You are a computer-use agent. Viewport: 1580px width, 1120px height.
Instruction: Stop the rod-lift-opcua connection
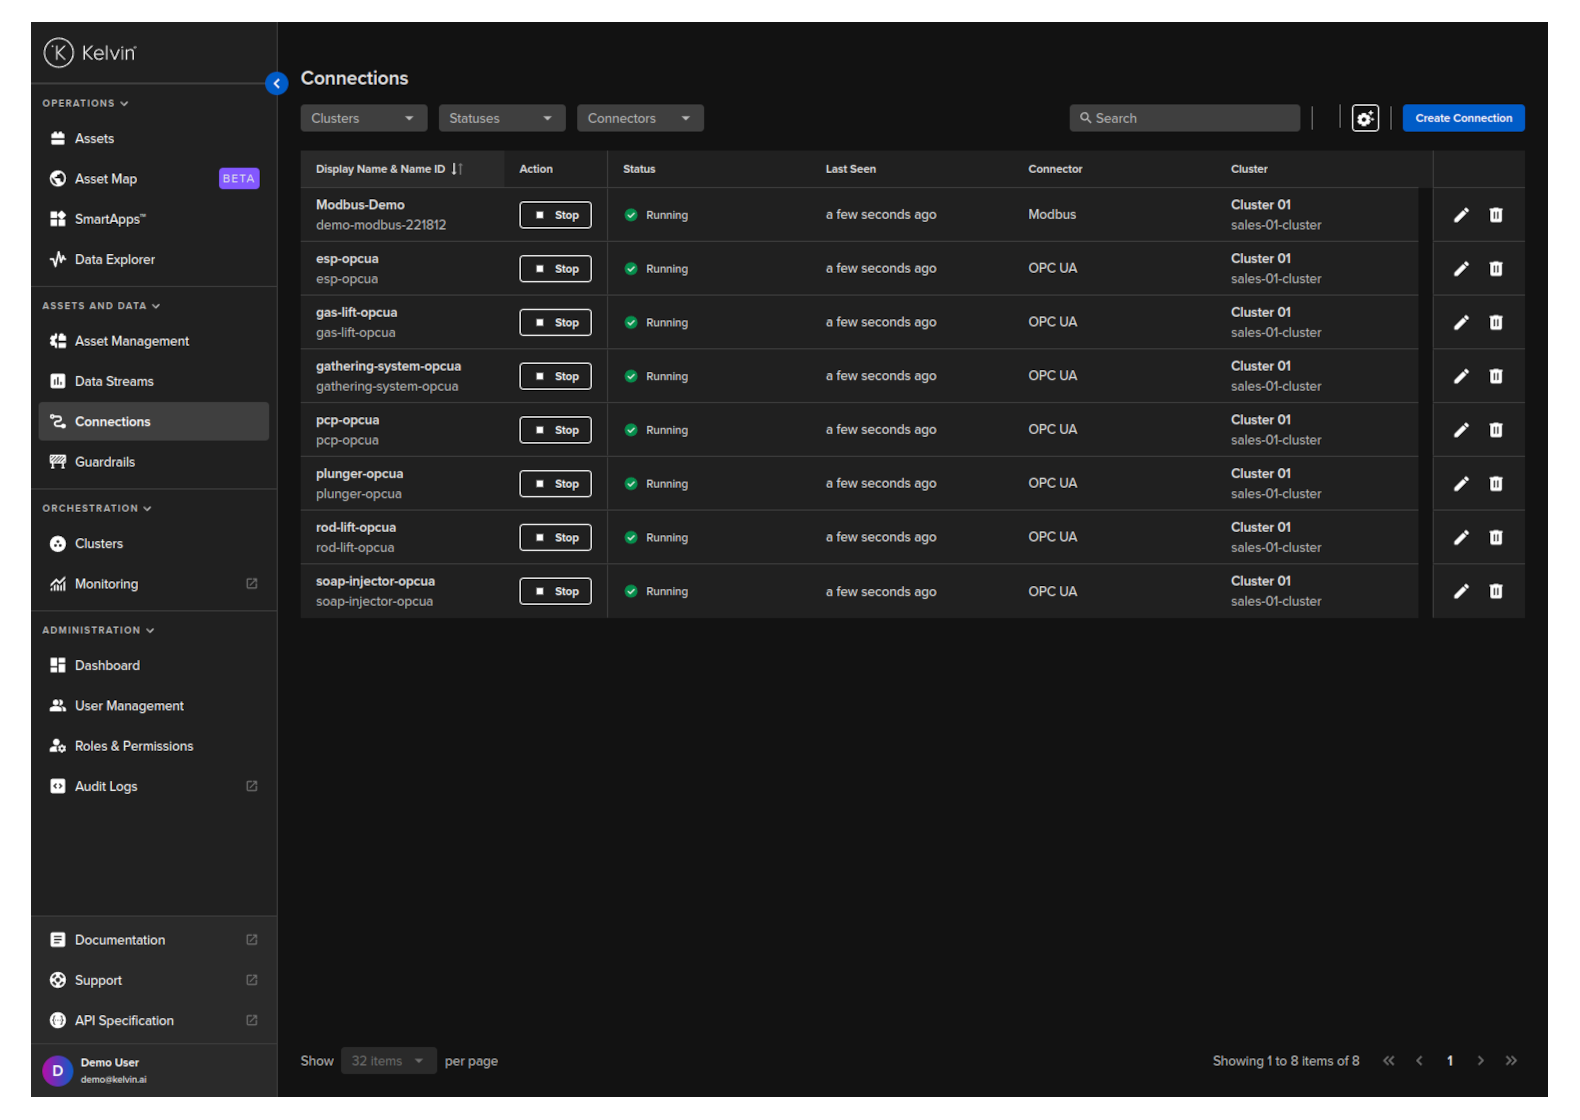pos(555,538)
